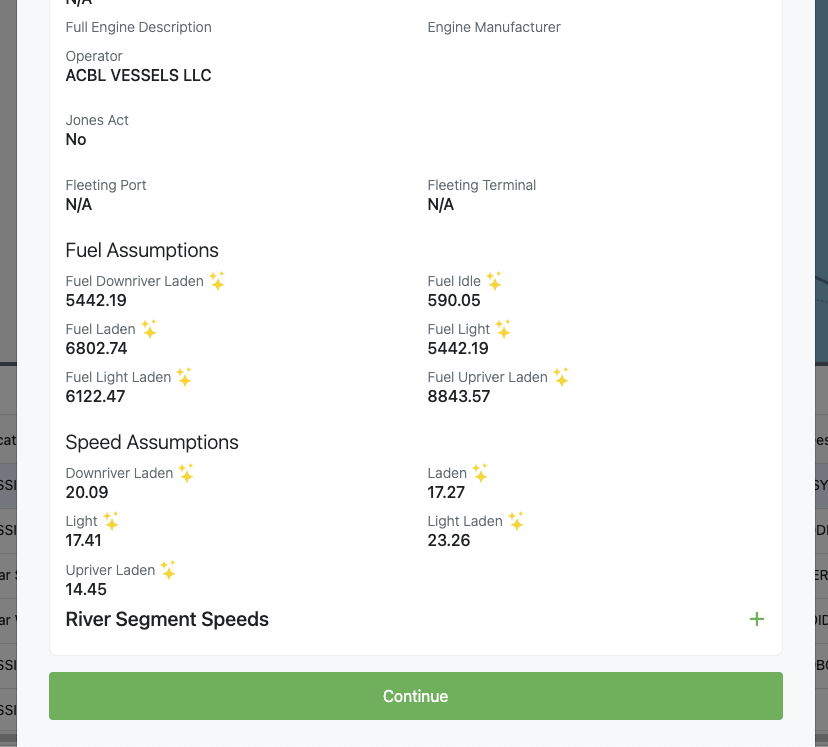
Task: Click the Fuel Assumptions section heading
Action: [x=142, y=250]
